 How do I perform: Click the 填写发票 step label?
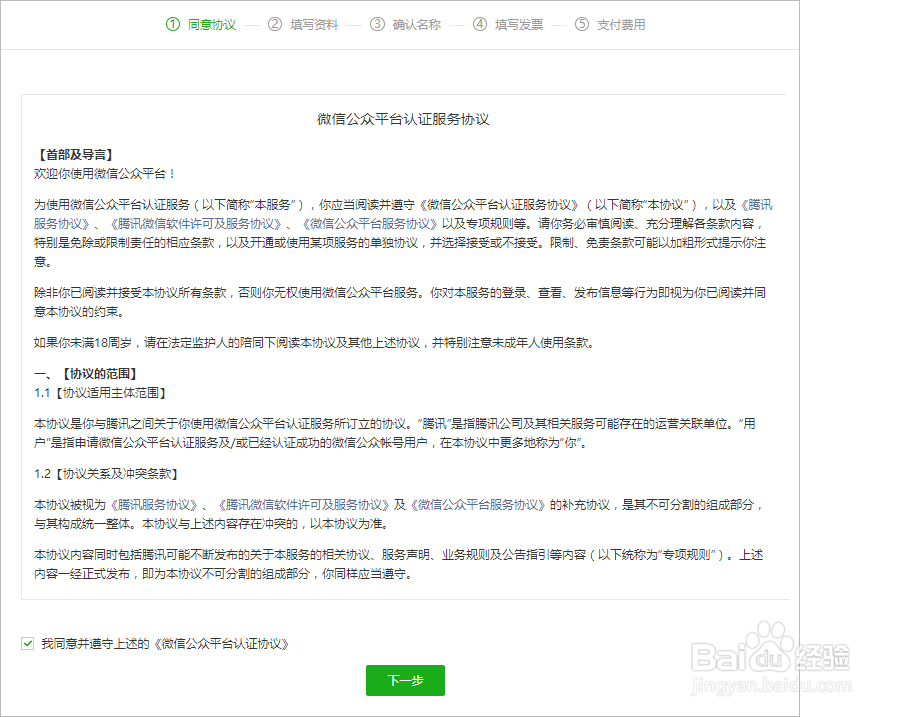518,25
